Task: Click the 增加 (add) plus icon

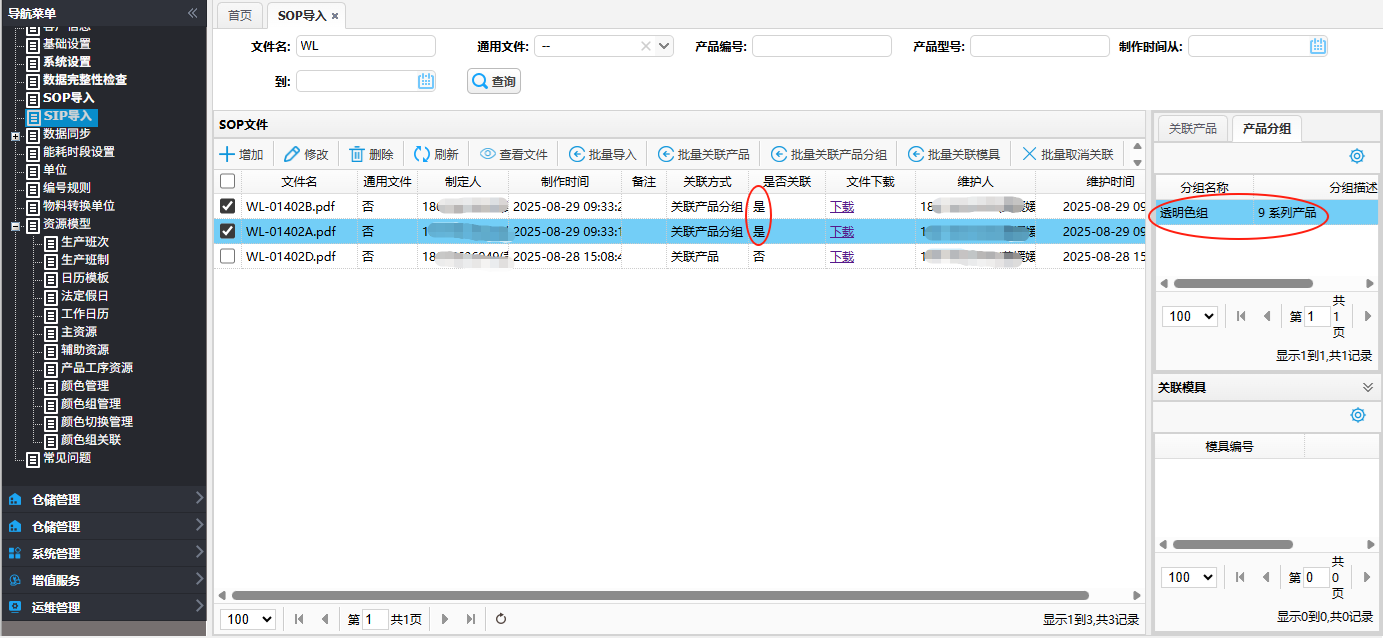Action: 227,154
